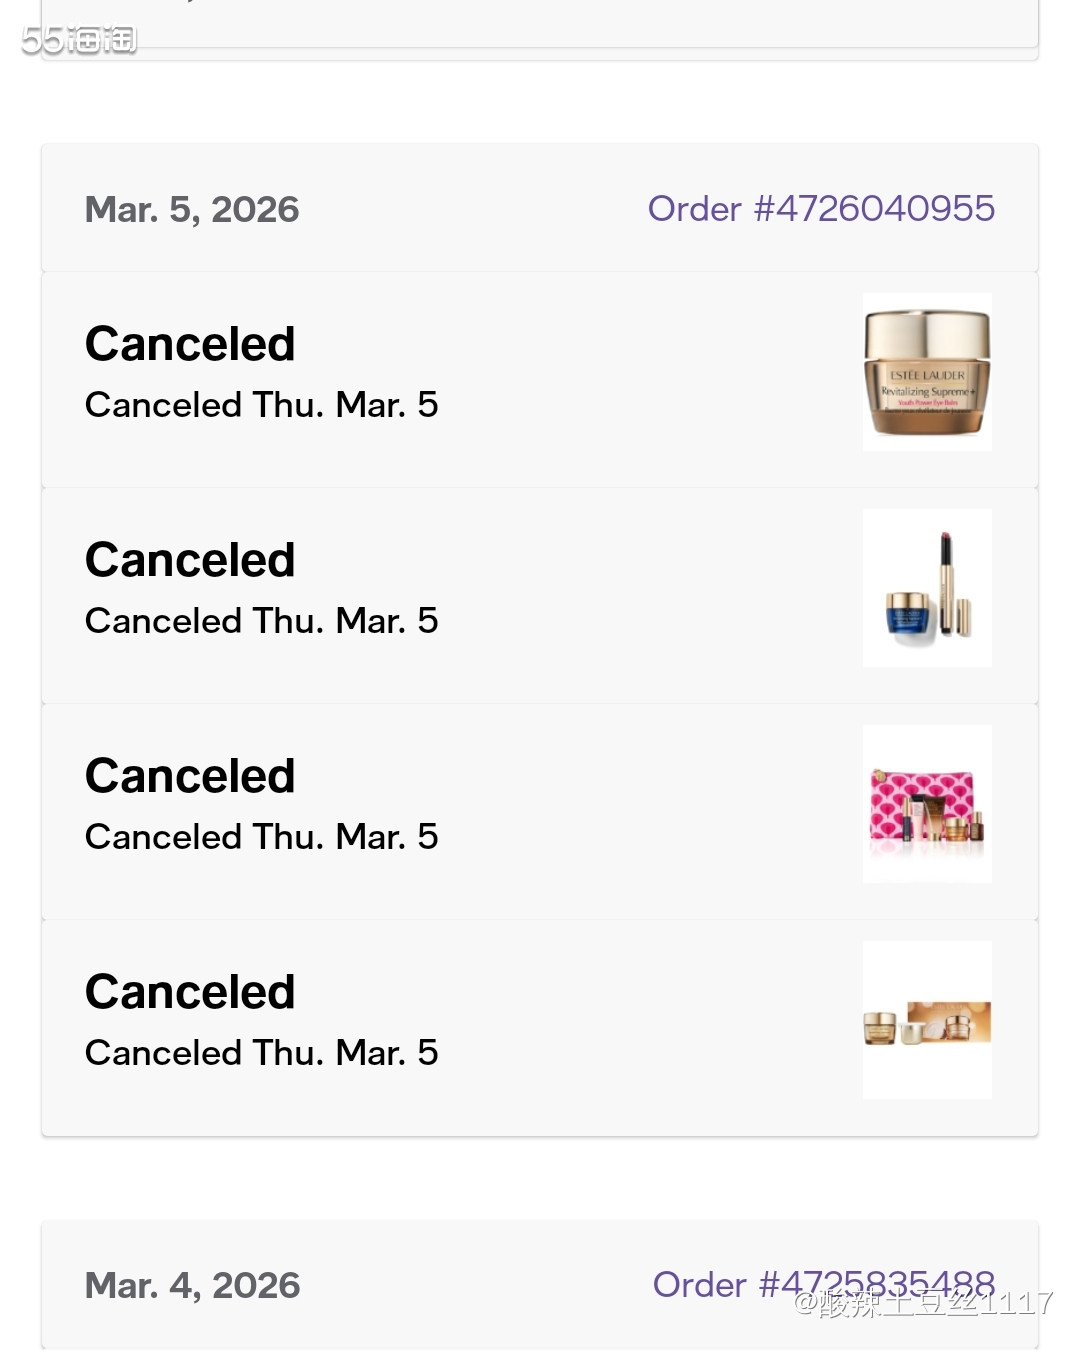Click the Mar. 4, 2026 order date
Image resolution: width=1080 pixels, height=1350 pixels.
point(192,1286)
